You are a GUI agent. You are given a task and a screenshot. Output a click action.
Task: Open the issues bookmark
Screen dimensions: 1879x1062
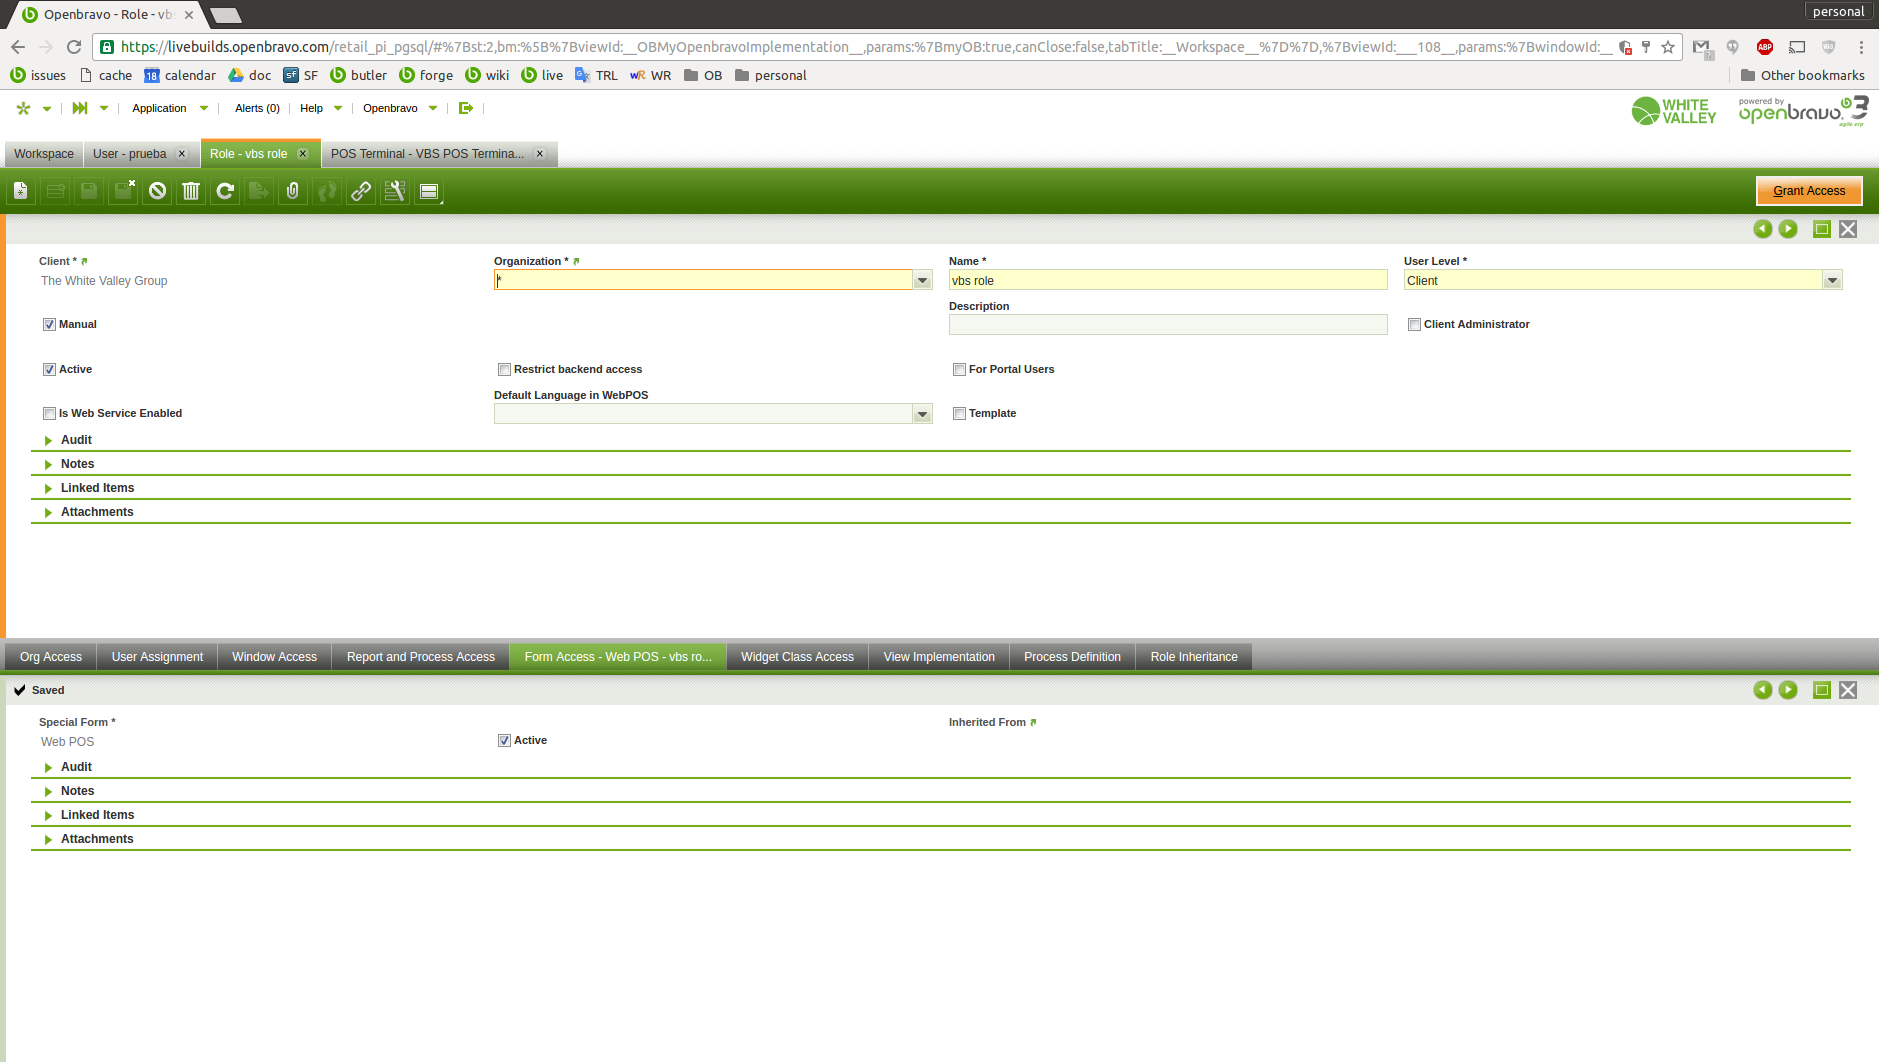tap(38, 75)
